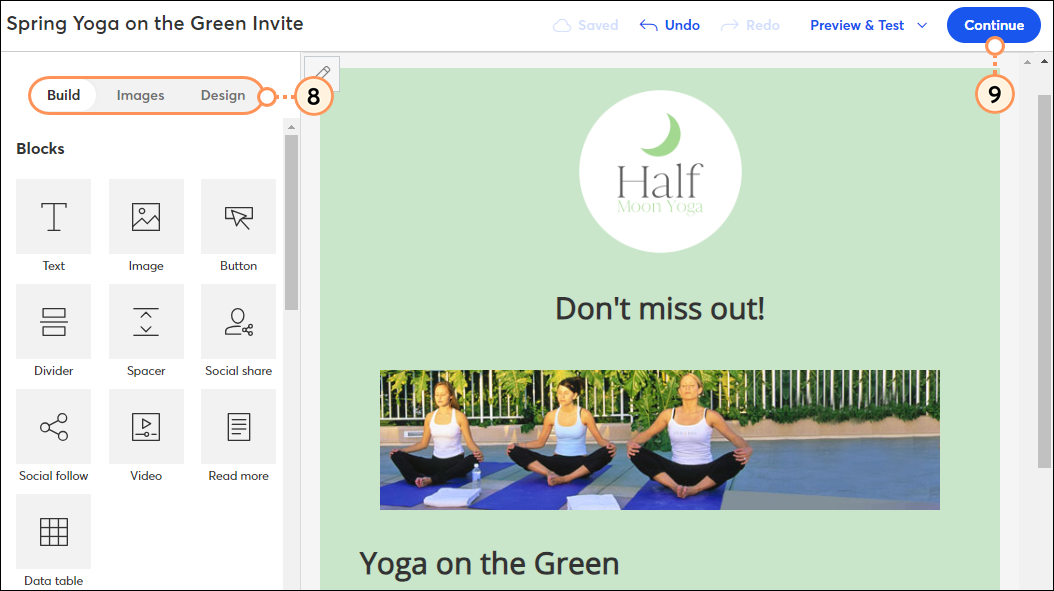
Task: Click the Undo button
Action: [670, 25]
